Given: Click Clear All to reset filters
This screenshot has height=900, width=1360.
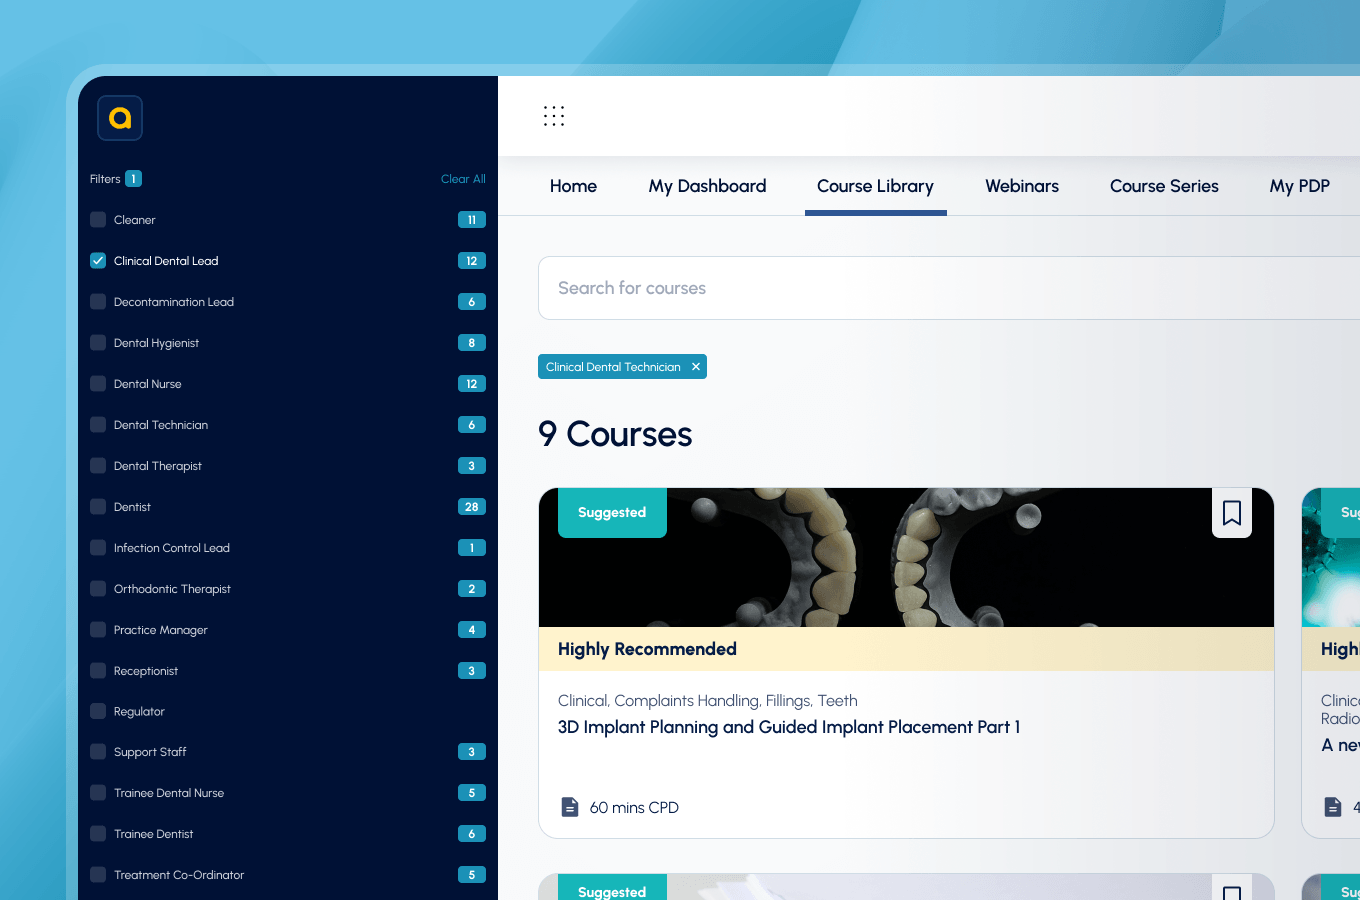Looking at the screenshot, I should point(463,179).
